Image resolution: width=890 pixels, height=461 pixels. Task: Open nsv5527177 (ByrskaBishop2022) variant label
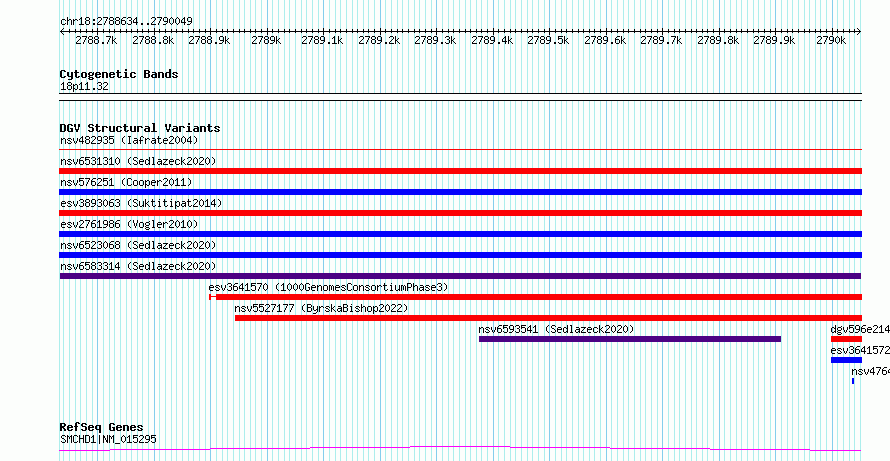click(321, 308)
